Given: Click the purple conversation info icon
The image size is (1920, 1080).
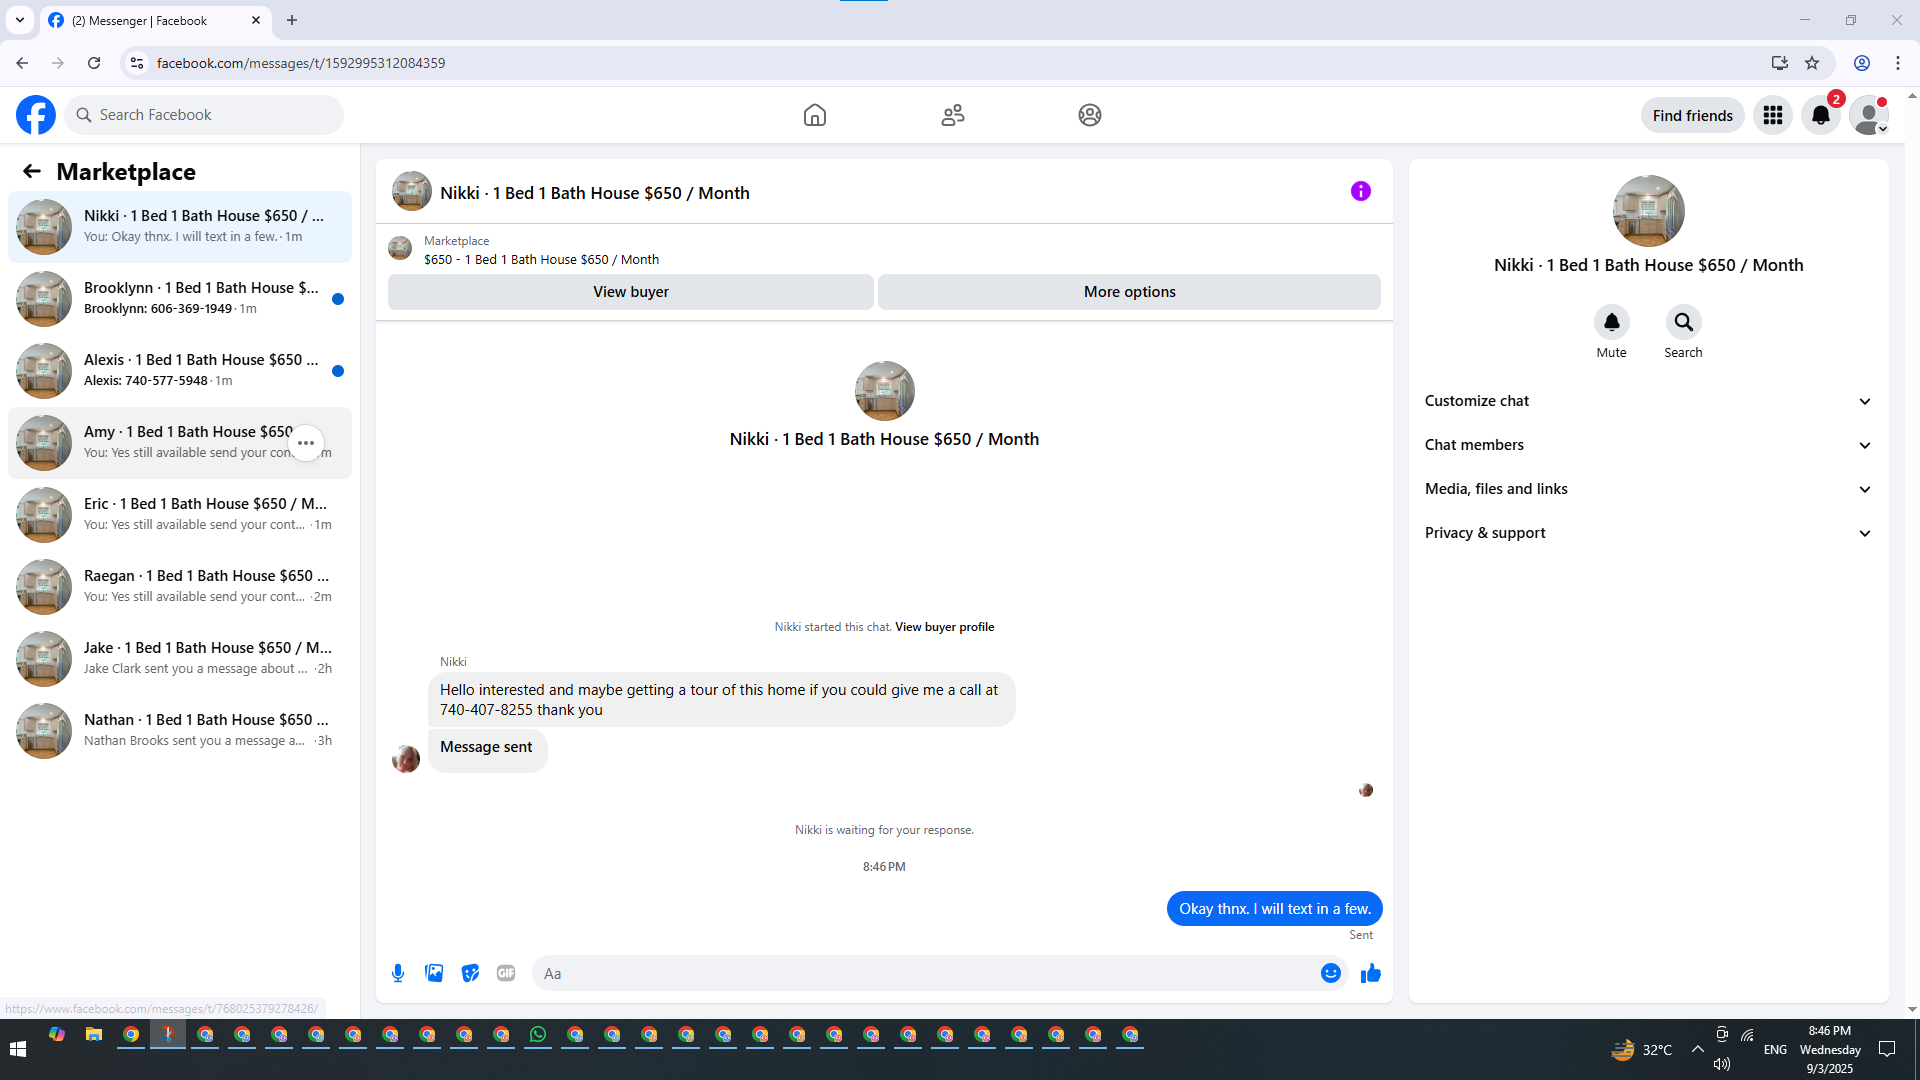Looking at the screenshot, I should (x=1361, y=191).
